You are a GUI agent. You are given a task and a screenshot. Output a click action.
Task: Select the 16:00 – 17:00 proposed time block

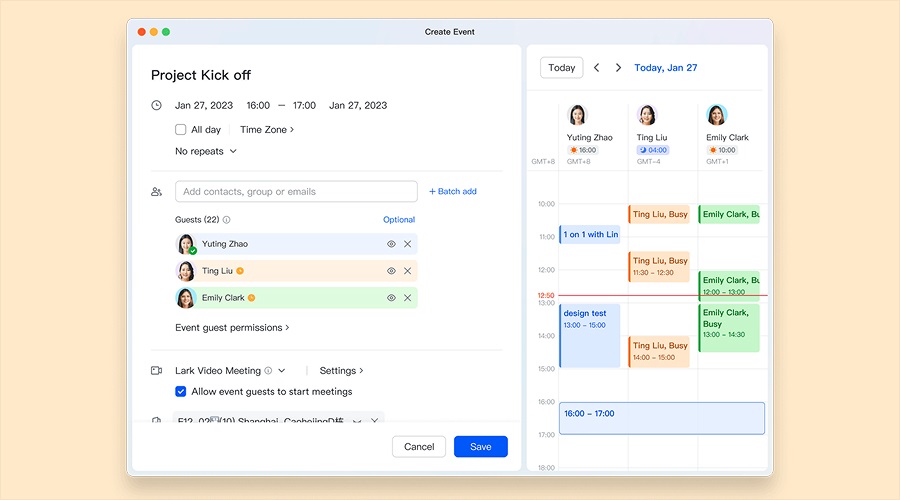click(x=662, y=418)
